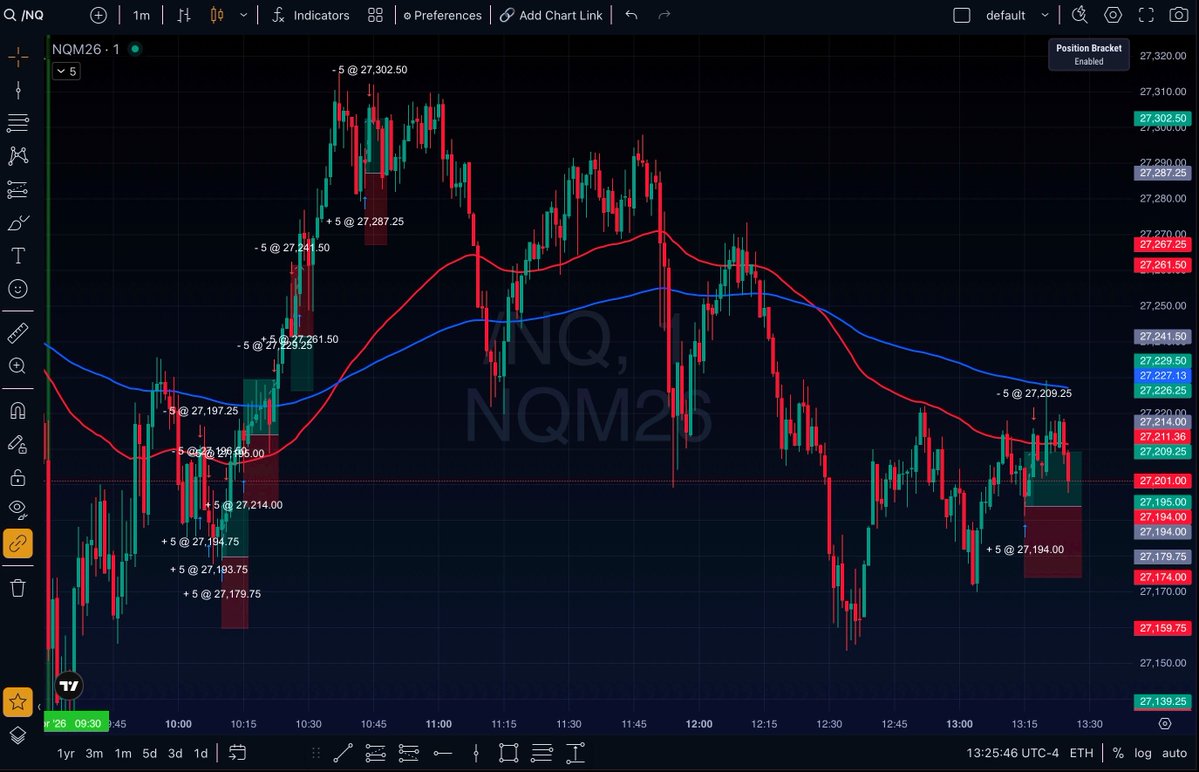Toggle the highlighted drawing sync link button

(x=18, y=543)
